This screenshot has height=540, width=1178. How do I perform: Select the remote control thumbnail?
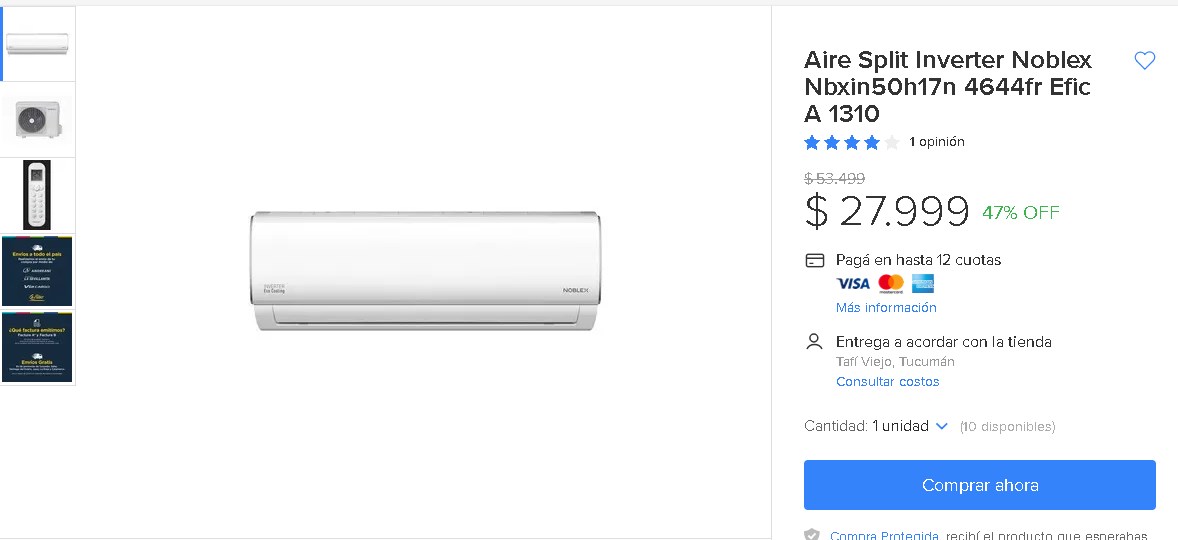[x=38, y=196]
